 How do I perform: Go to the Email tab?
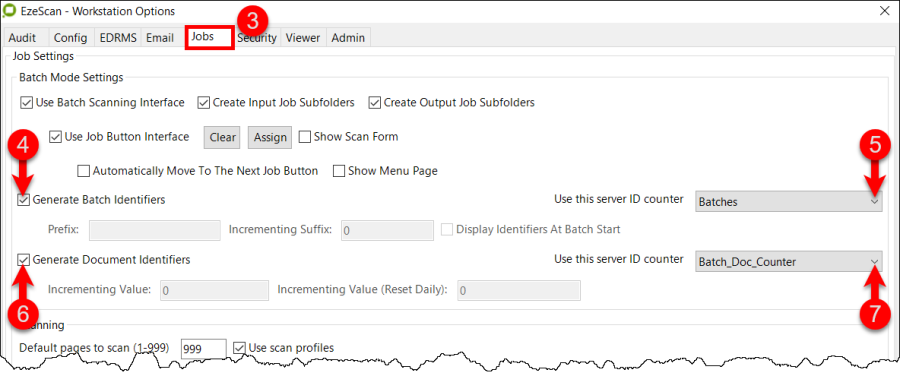[160, 38]
